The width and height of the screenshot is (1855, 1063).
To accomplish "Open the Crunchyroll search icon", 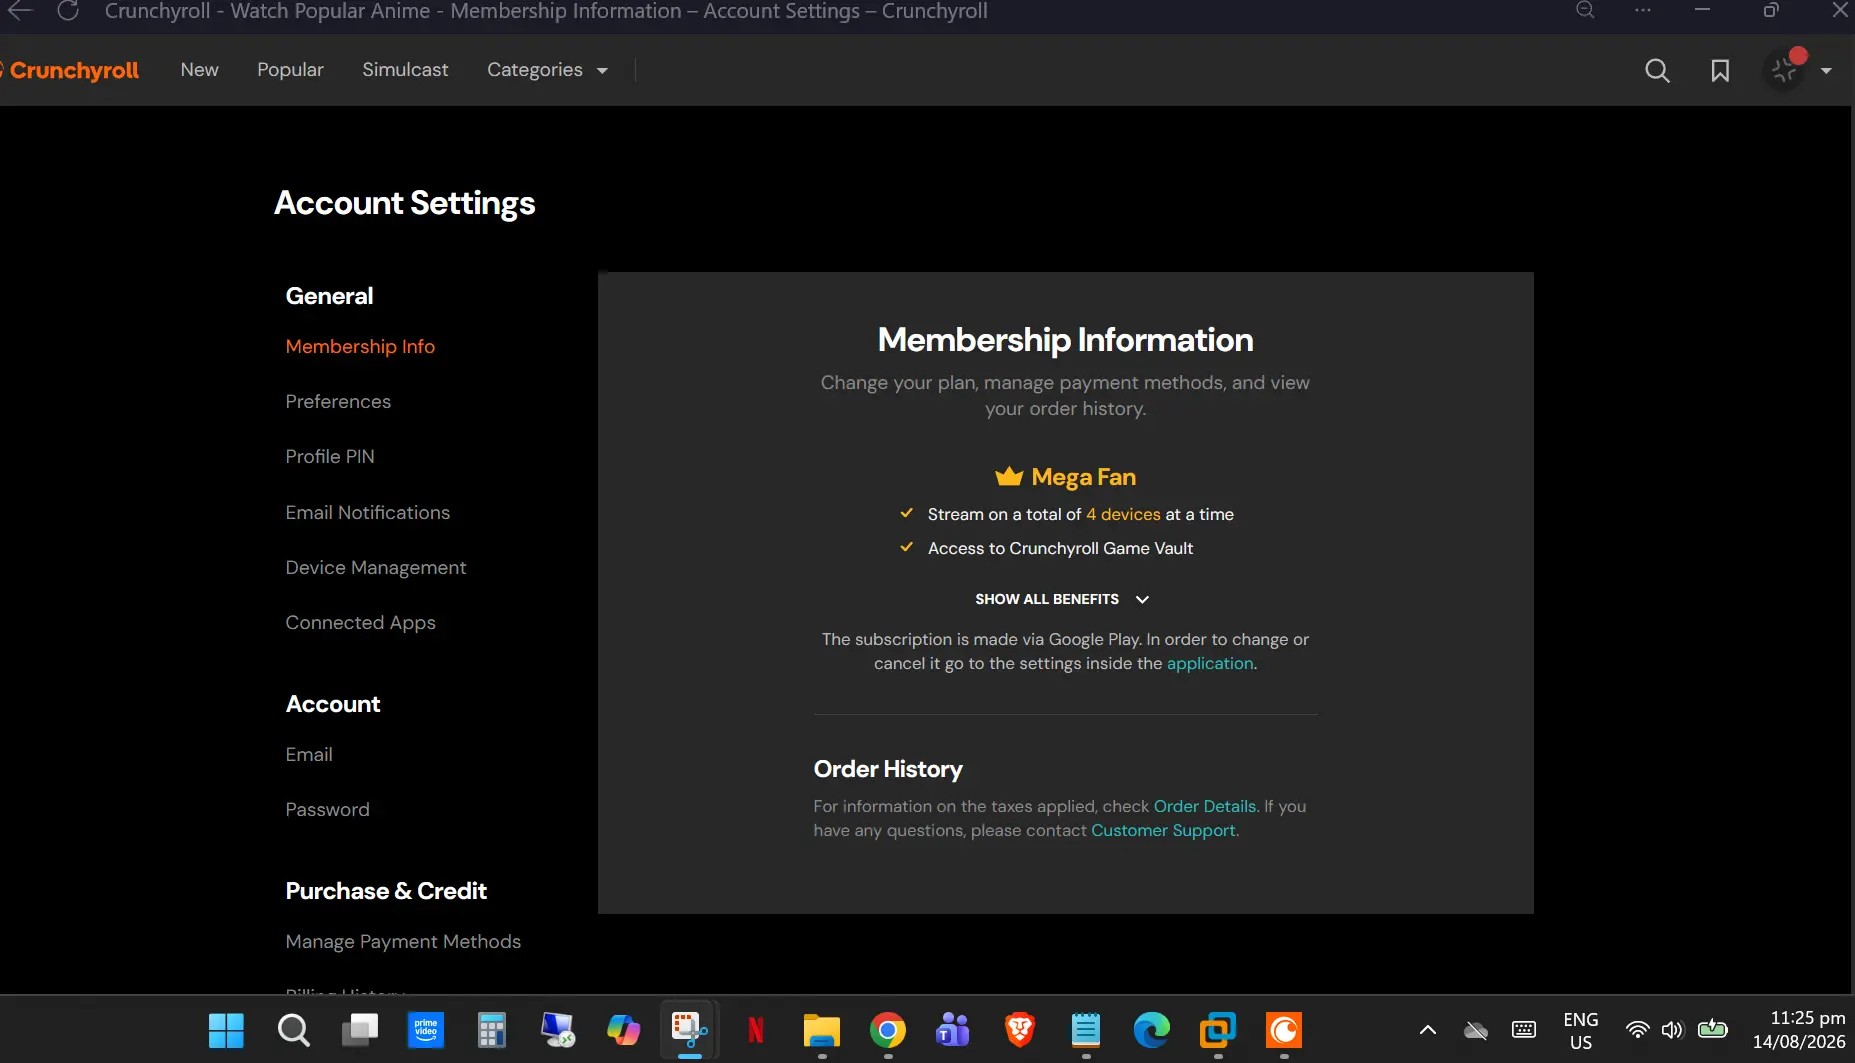I will tap(1657, 70).
